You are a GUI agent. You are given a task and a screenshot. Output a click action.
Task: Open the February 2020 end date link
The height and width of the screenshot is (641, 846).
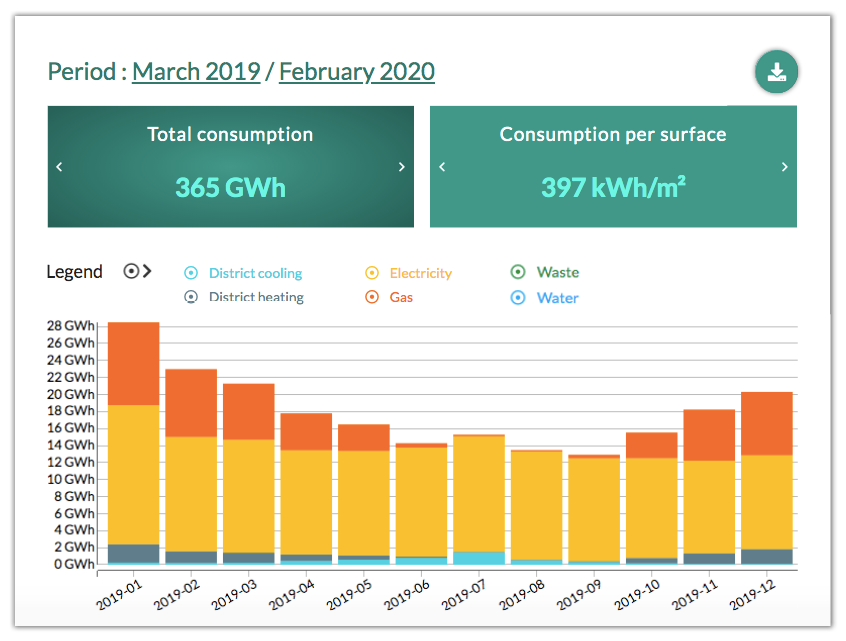tap(356, 72)
